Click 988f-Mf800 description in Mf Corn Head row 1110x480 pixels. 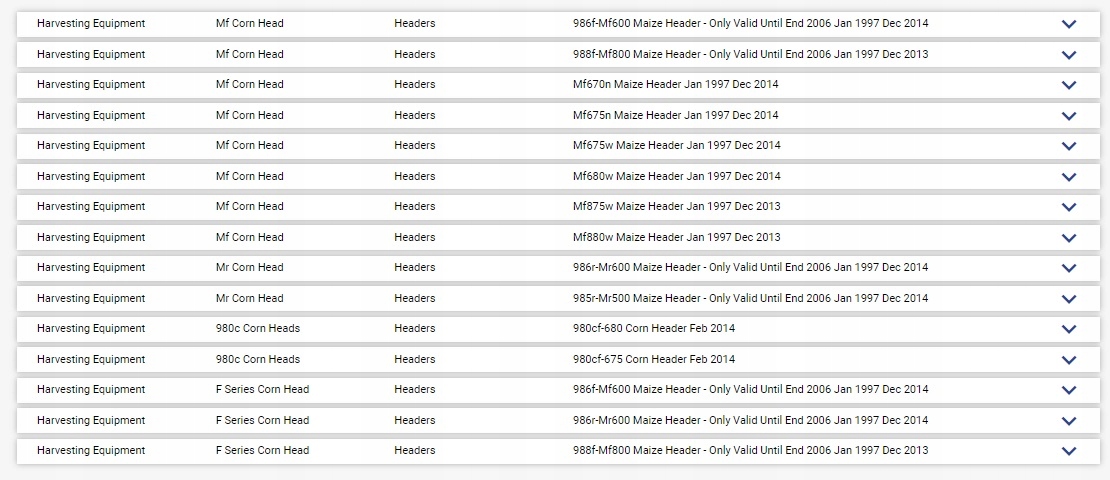750,55
